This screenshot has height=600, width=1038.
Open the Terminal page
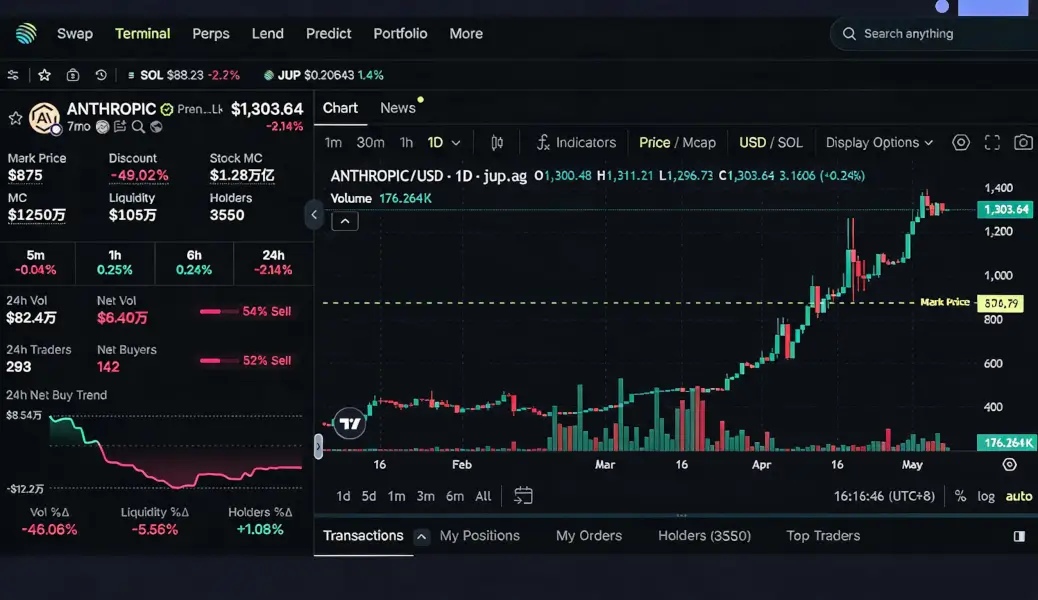pyautogui.click(x=142, y=34)
